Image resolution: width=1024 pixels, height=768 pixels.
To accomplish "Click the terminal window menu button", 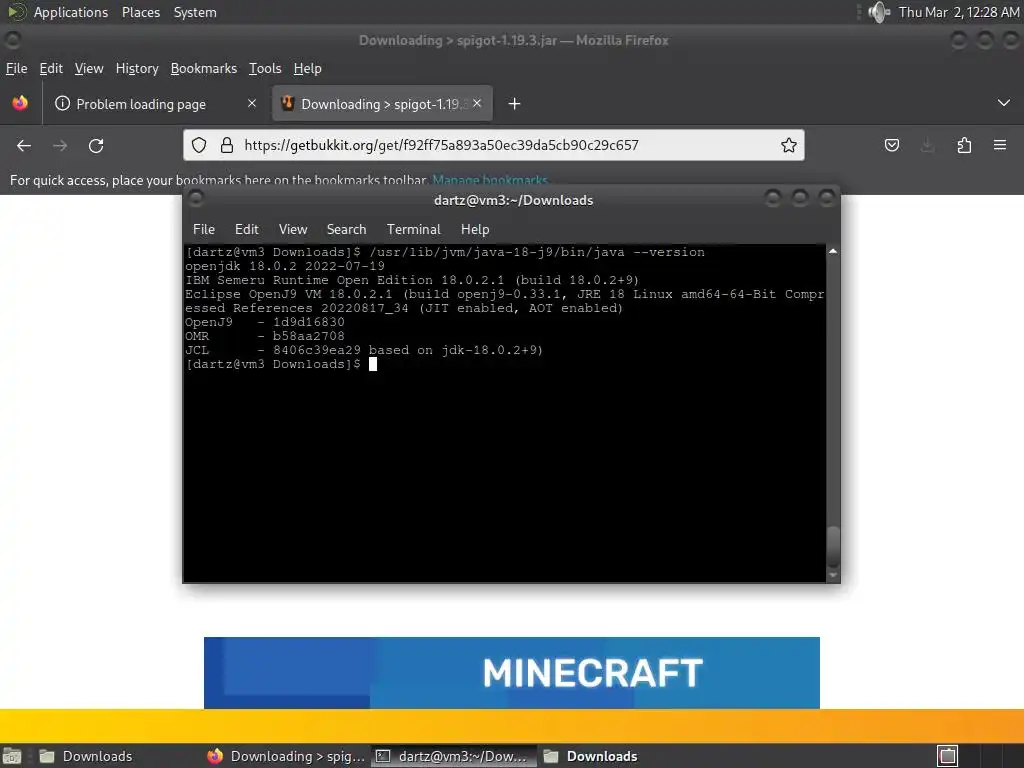I will (x=196, y=198).
